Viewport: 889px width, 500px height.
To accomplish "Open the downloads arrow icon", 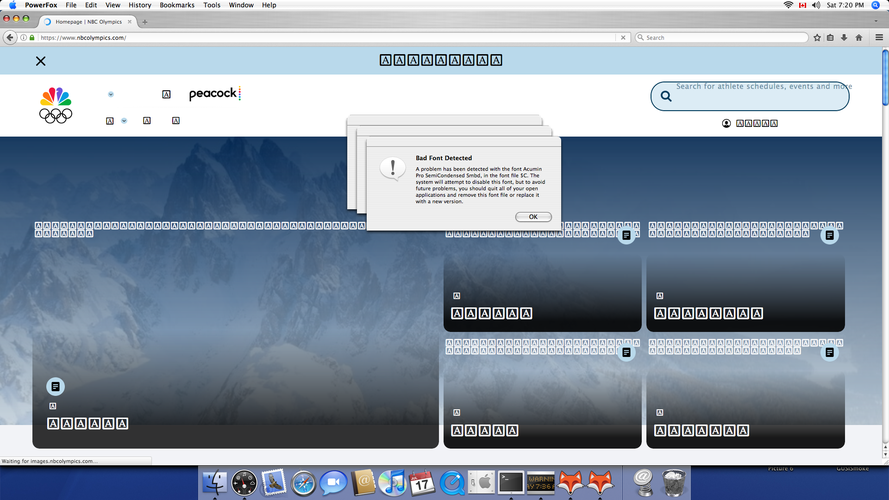I will [x=844, y=37].
